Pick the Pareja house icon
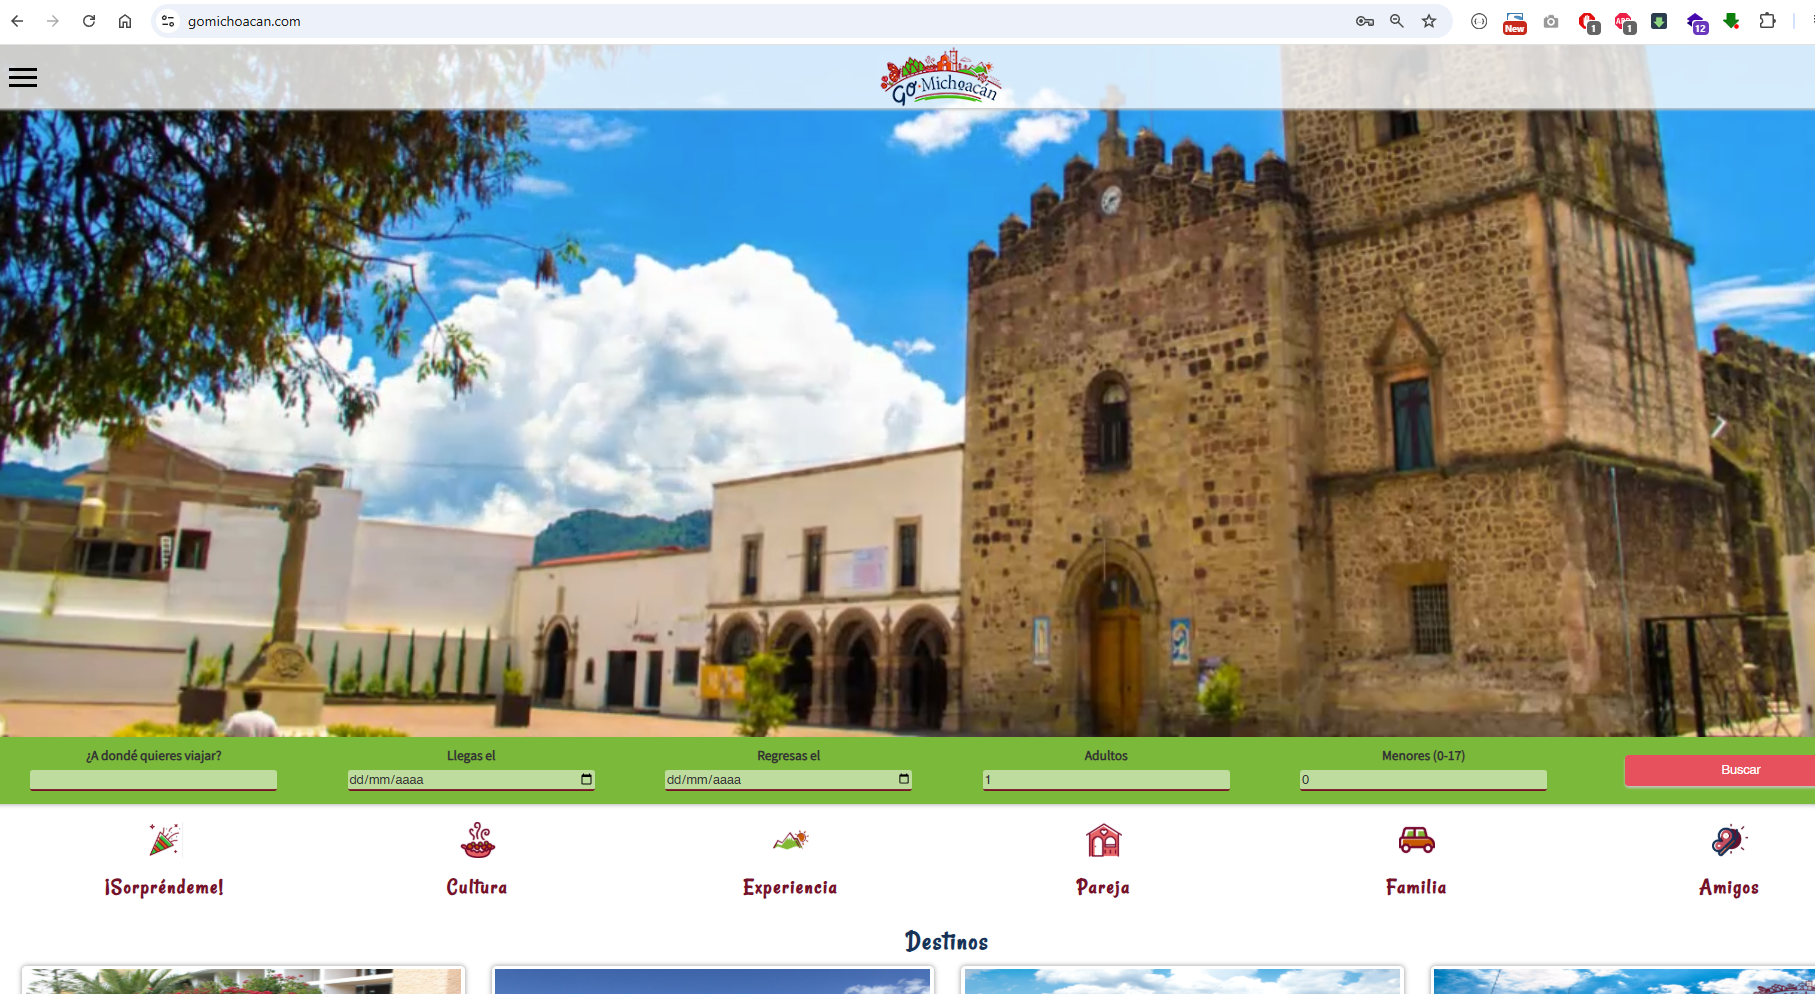 [x=1103, y=840]
